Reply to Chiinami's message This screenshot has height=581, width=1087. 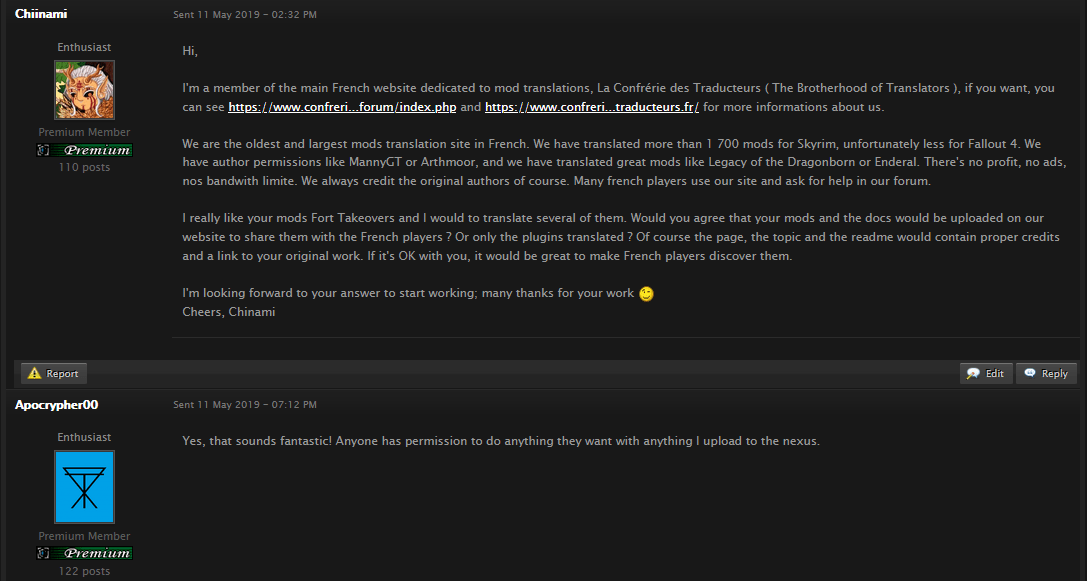[1046, 373]
